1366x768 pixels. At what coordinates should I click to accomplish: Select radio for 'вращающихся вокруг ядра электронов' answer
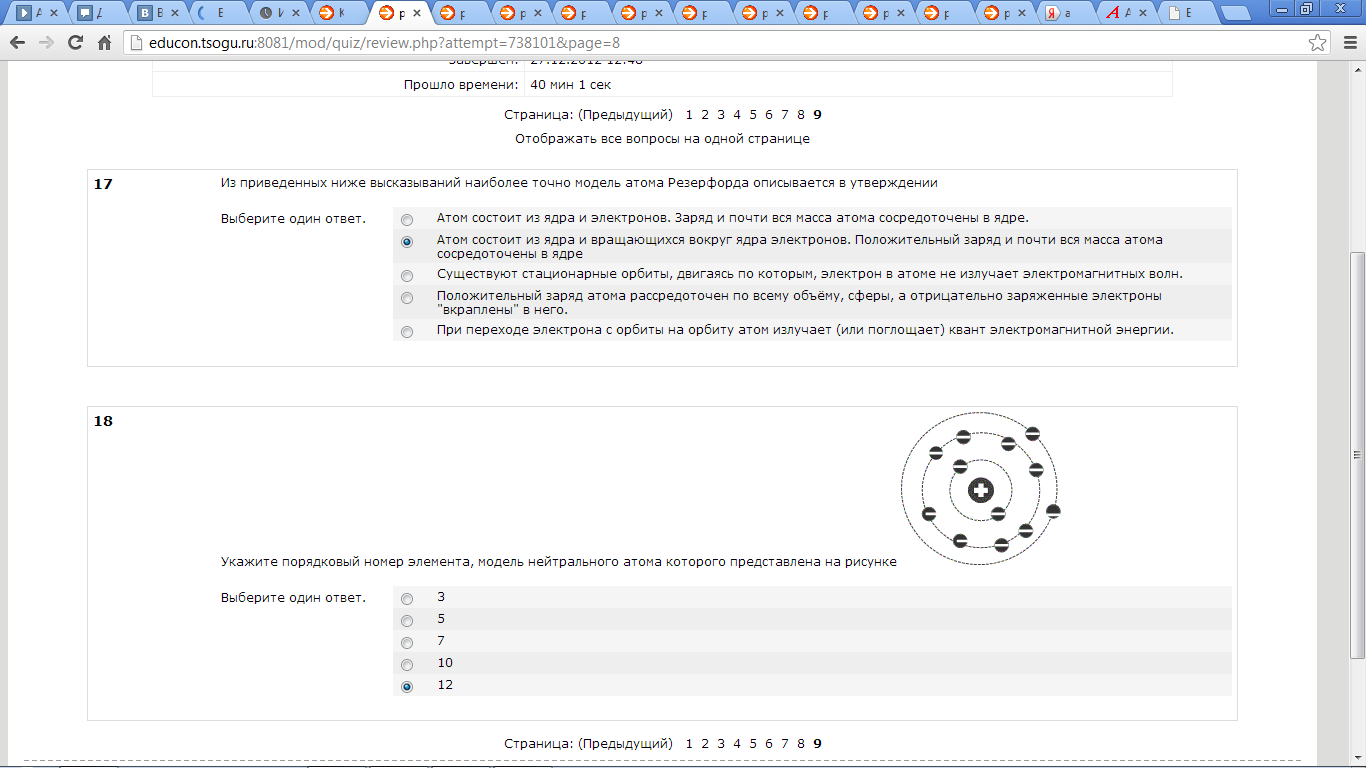tap(406, 241)
